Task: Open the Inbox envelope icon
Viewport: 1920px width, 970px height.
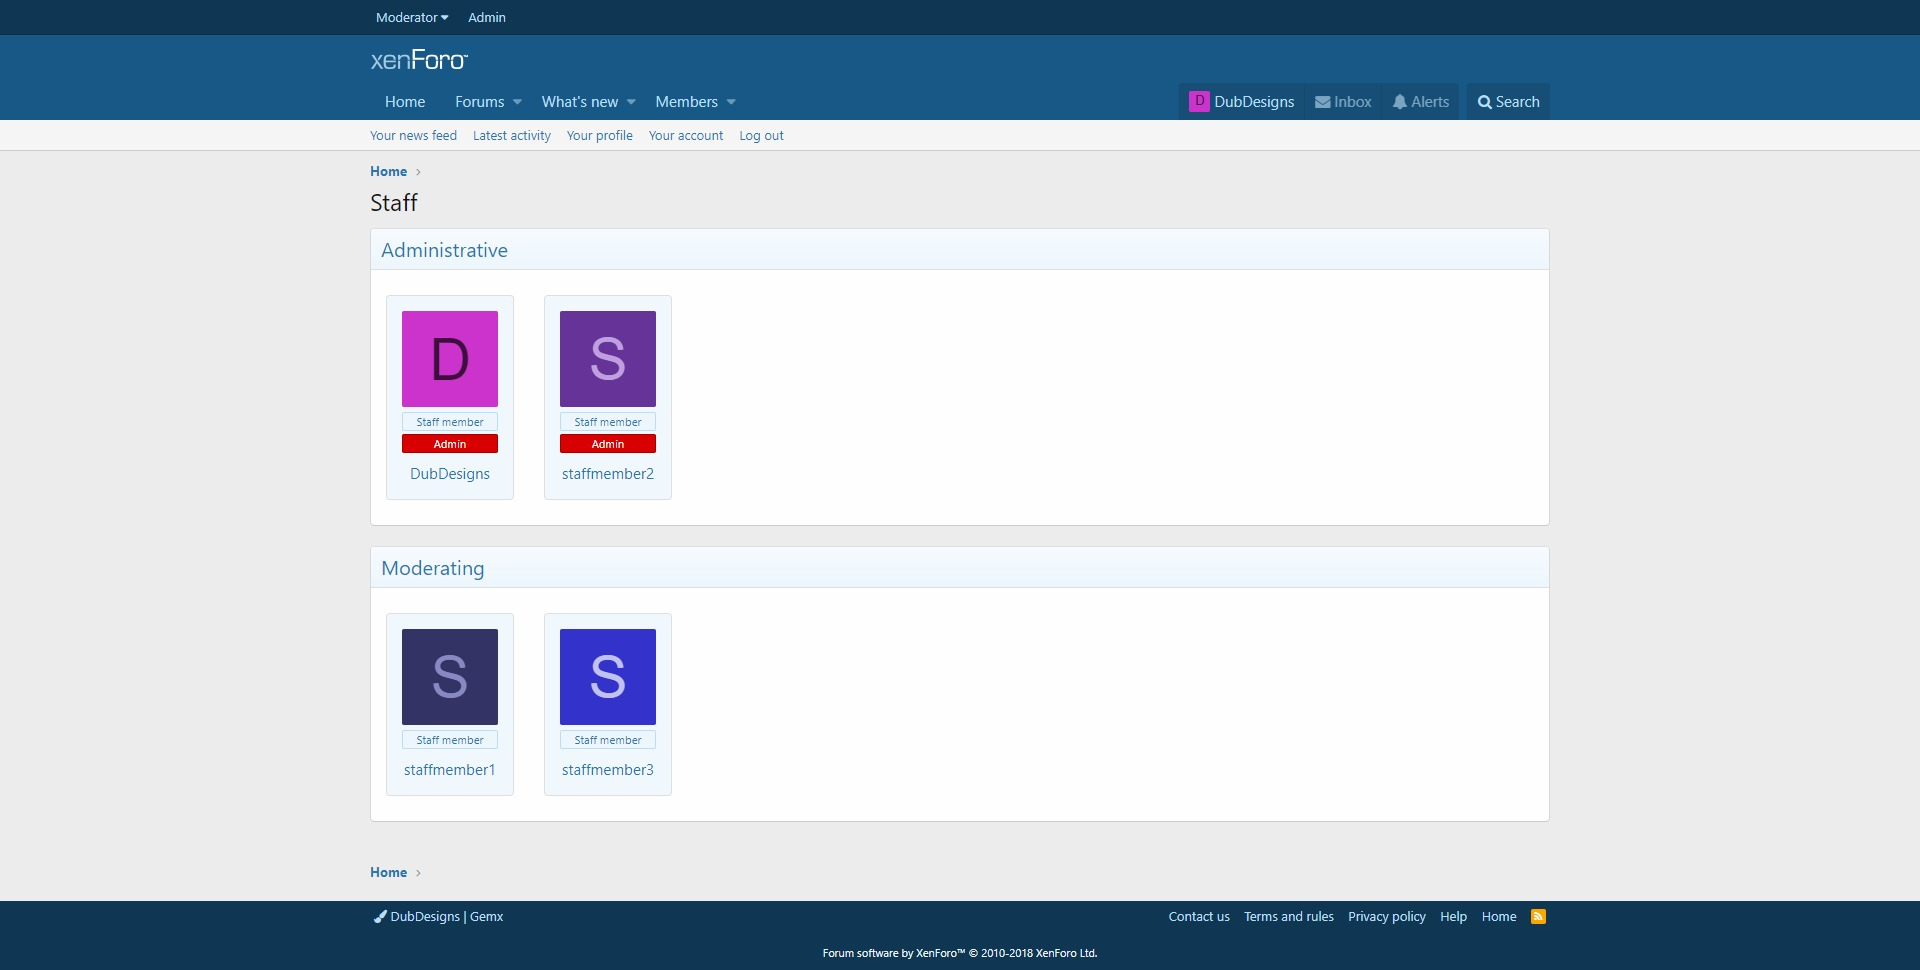Action: [1323, 102]
